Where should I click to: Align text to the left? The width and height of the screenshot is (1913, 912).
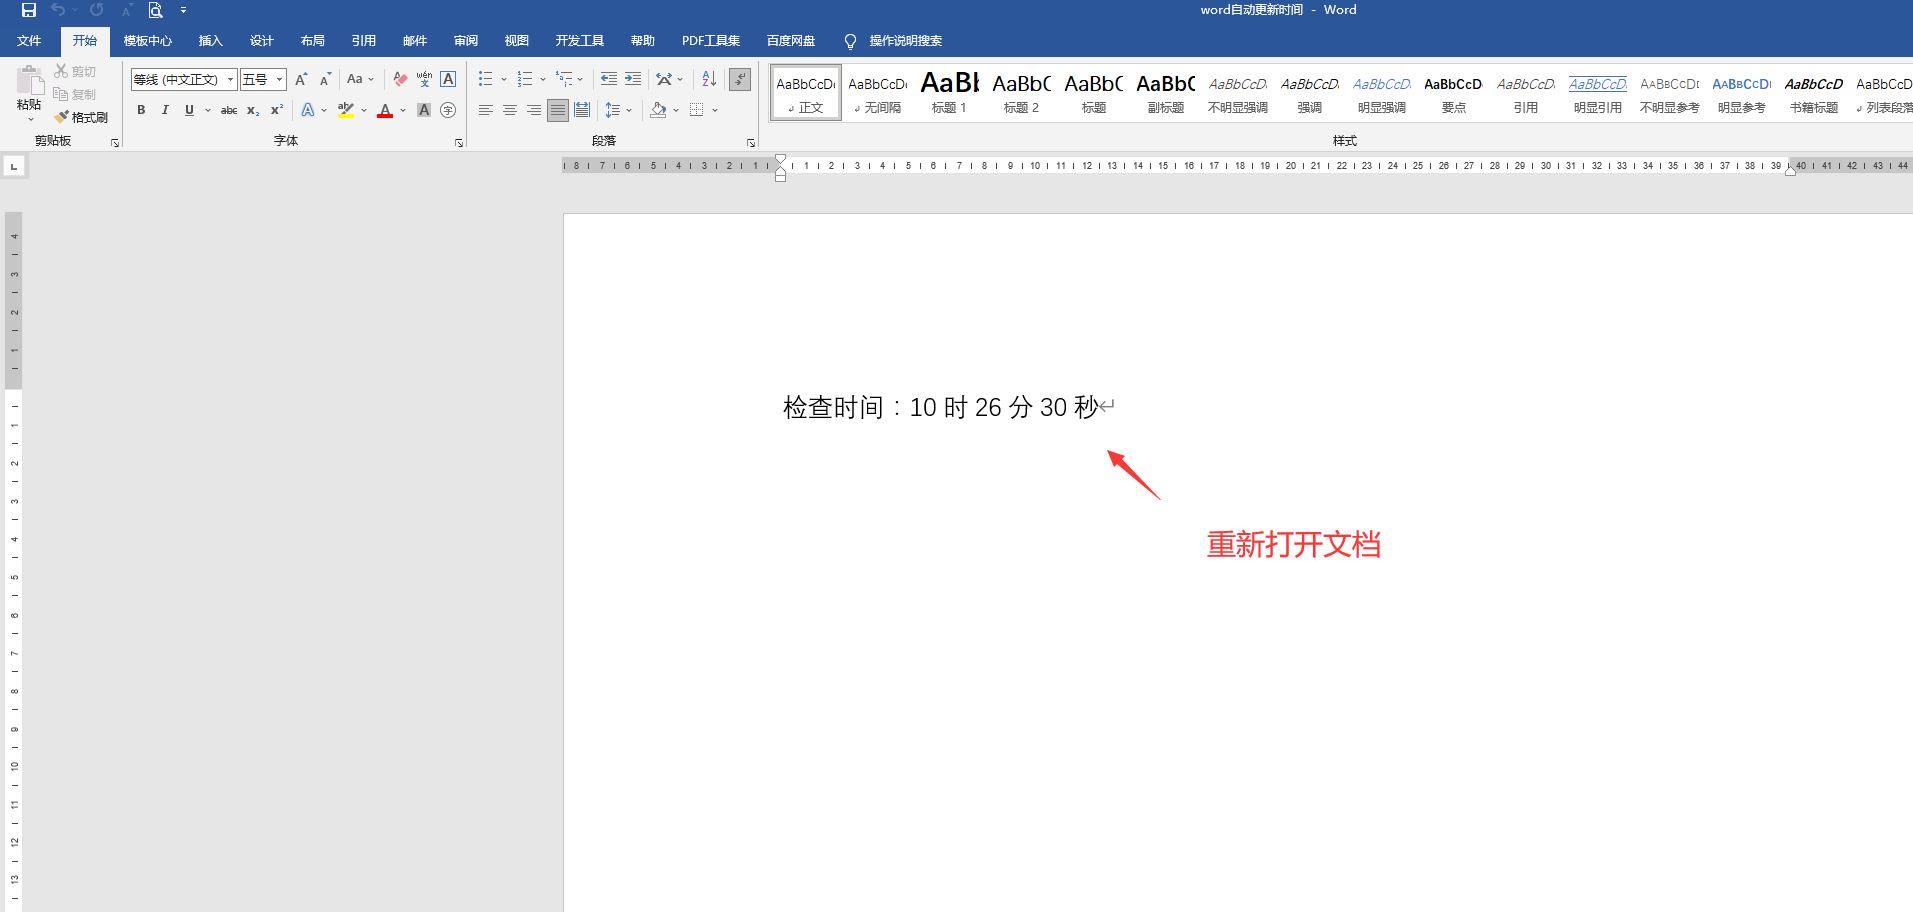485,110
